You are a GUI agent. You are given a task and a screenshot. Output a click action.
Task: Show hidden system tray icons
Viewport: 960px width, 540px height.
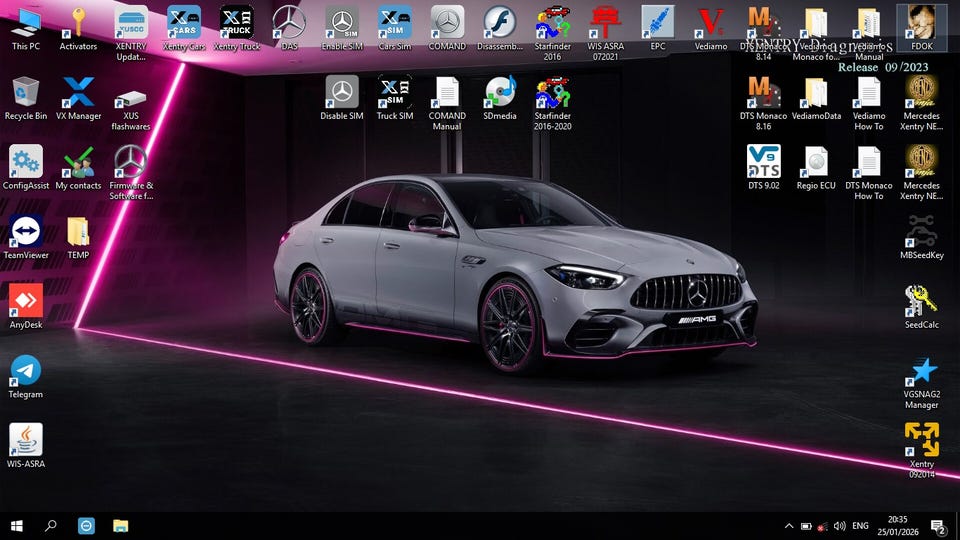coord(789,526)
